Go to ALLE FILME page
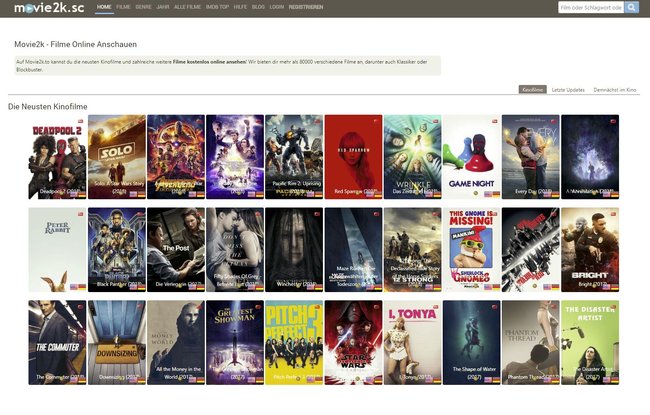Viewport: 650px width, 415px height. [187, 7]
